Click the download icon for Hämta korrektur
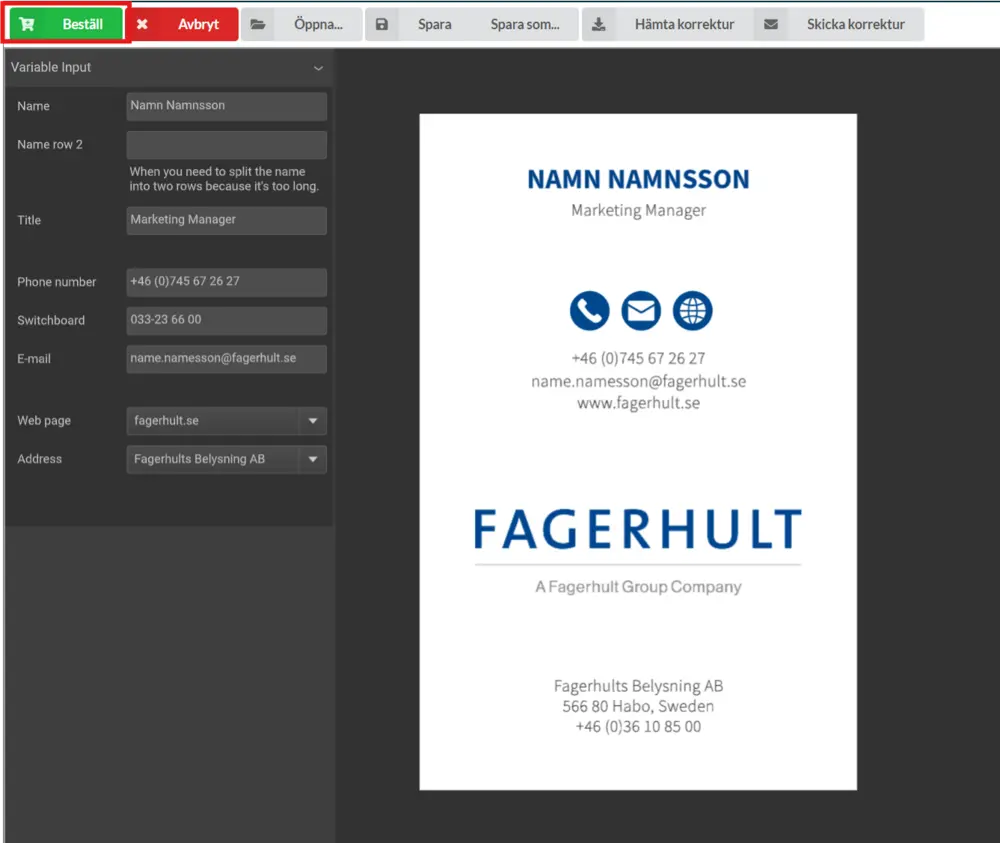The width and height of the screenshot is (1000, 843). (599, 24)
